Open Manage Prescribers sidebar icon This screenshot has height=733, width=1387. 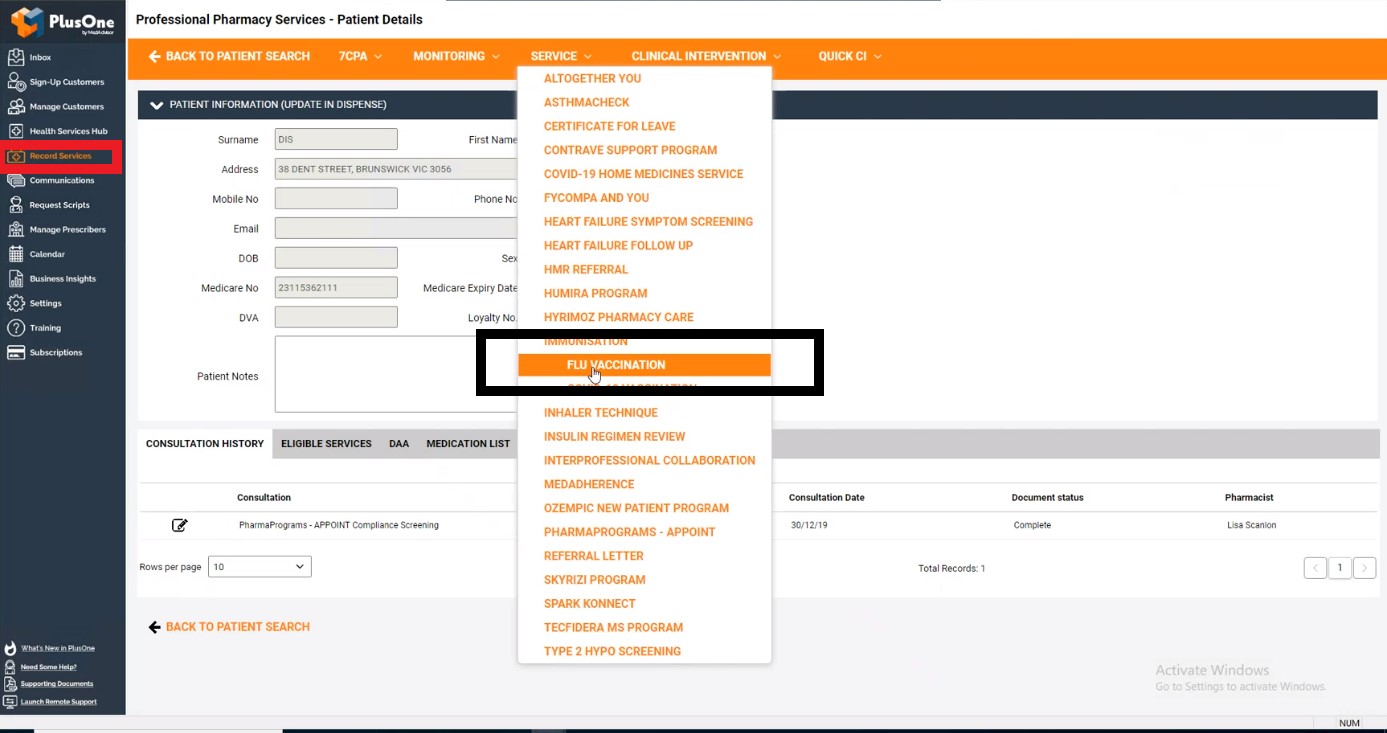(15, 229)
